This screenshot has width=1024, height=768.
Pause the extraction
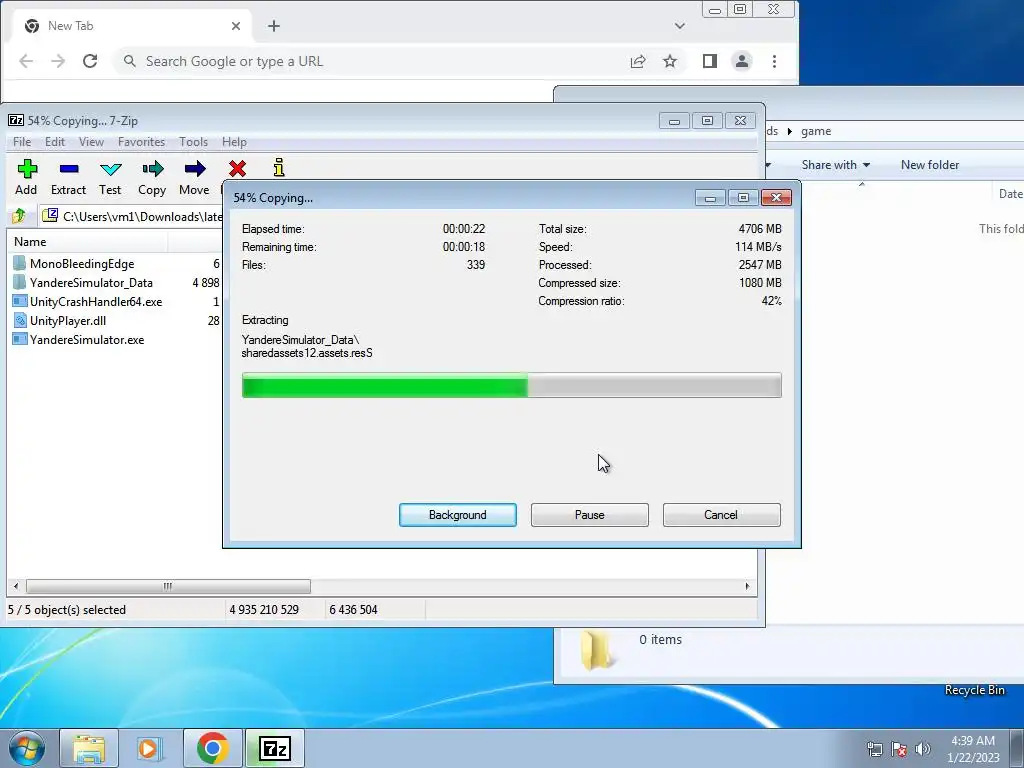[x=590, y=515]
